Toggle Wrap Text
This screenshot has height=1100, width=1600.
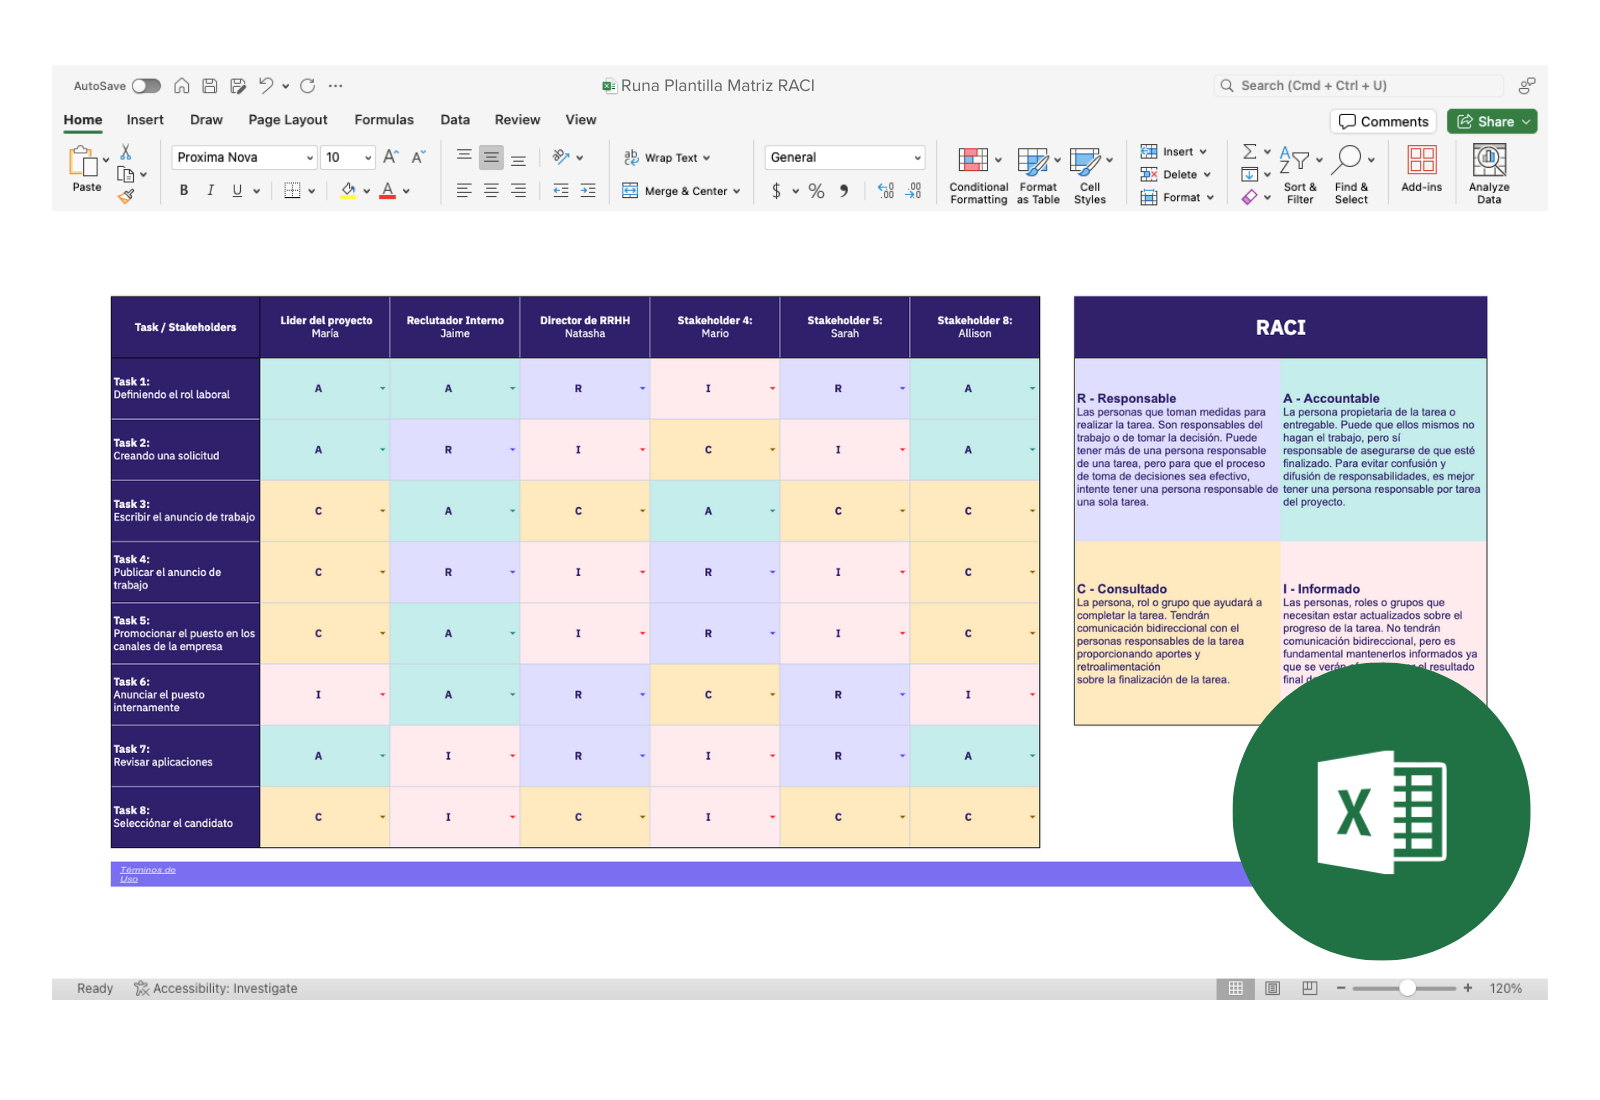667,158
